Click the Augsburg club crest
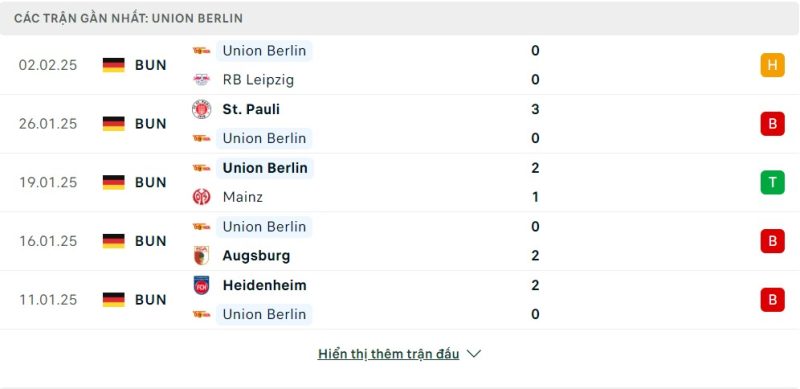 [x=202, y=255]
